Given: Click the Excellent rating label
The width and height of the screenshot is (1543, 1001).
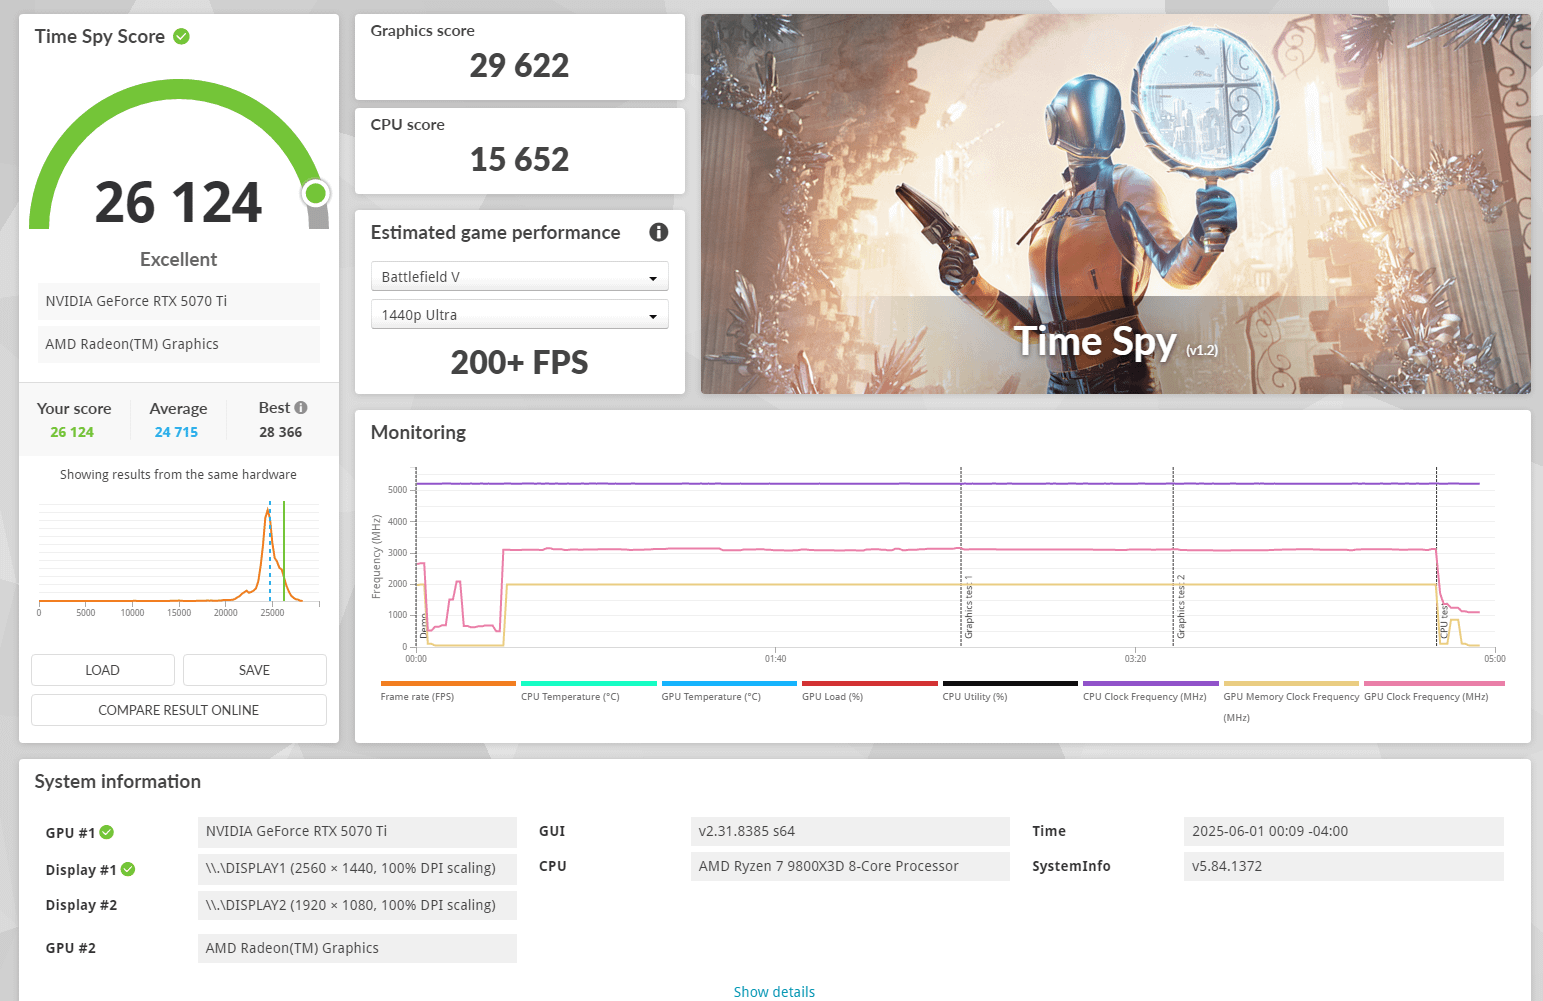Looking at the screenshot, I should tap(178, 260).
